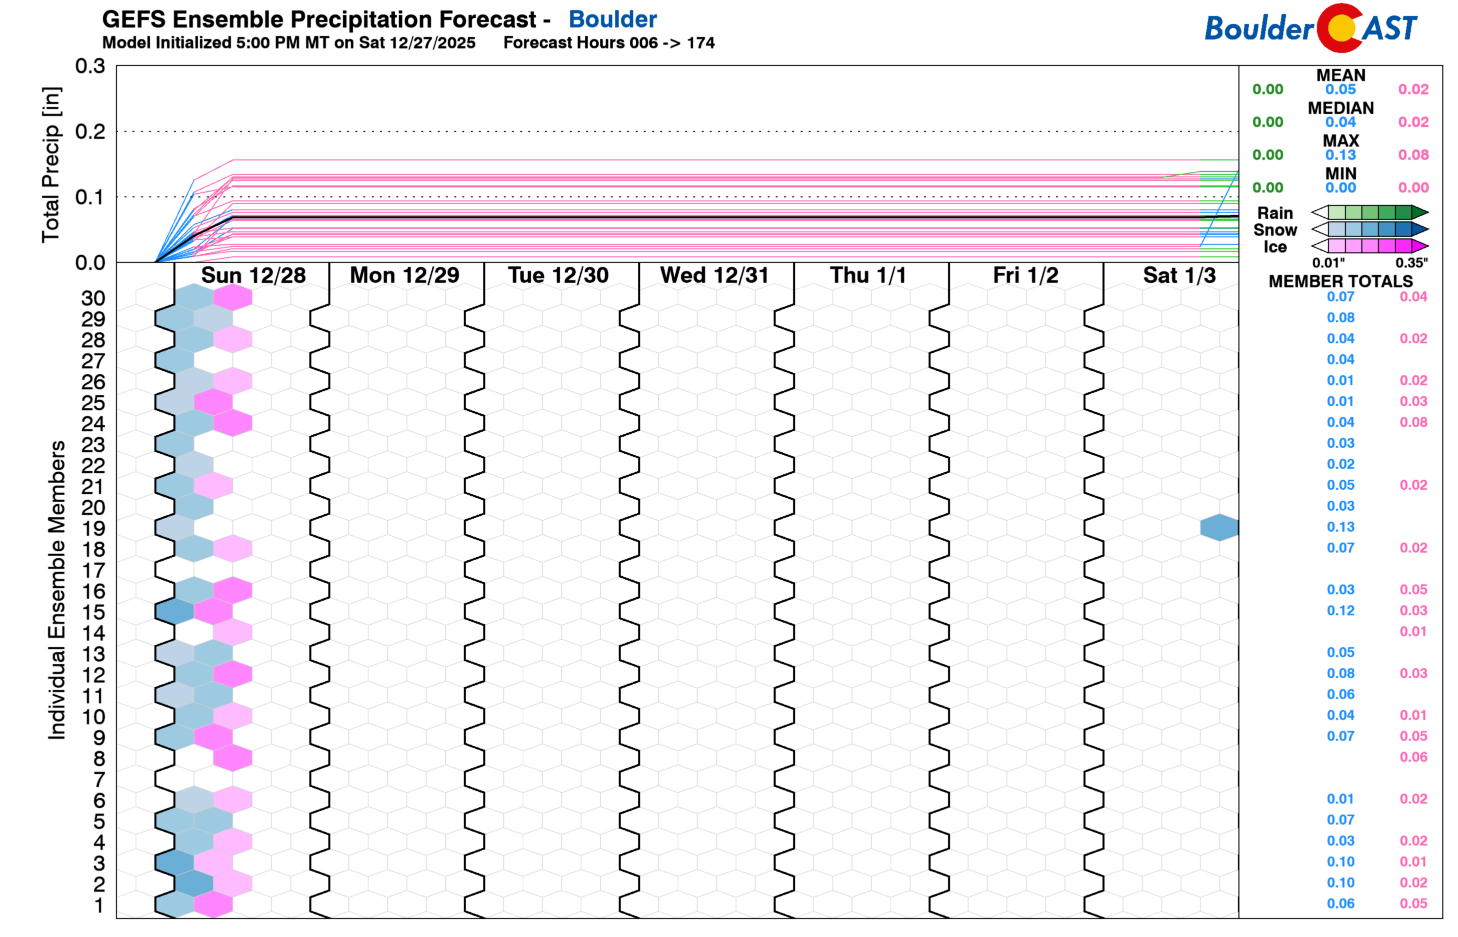Click member 23's blue snow hexagon
Viewport: 1458px width, 937px height.
(175, 444)
